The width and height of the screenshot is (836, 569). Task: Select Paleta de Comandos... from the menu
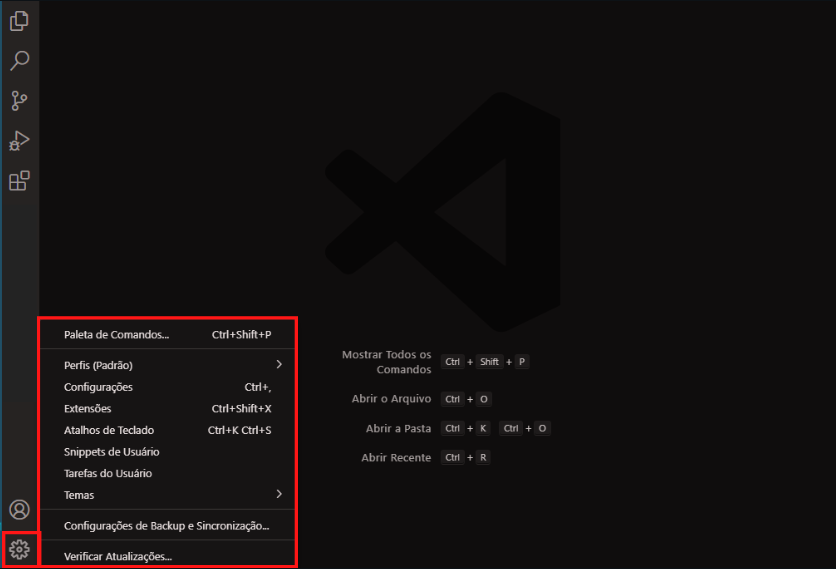pyautogui.click(x=116, y=335)
